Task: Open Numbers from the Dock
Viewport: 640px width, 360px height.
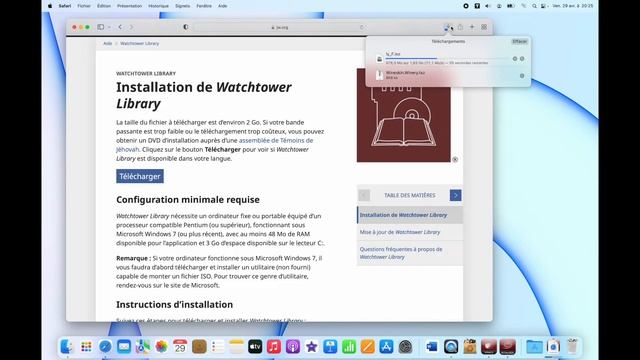Action: tap(349, 347)
